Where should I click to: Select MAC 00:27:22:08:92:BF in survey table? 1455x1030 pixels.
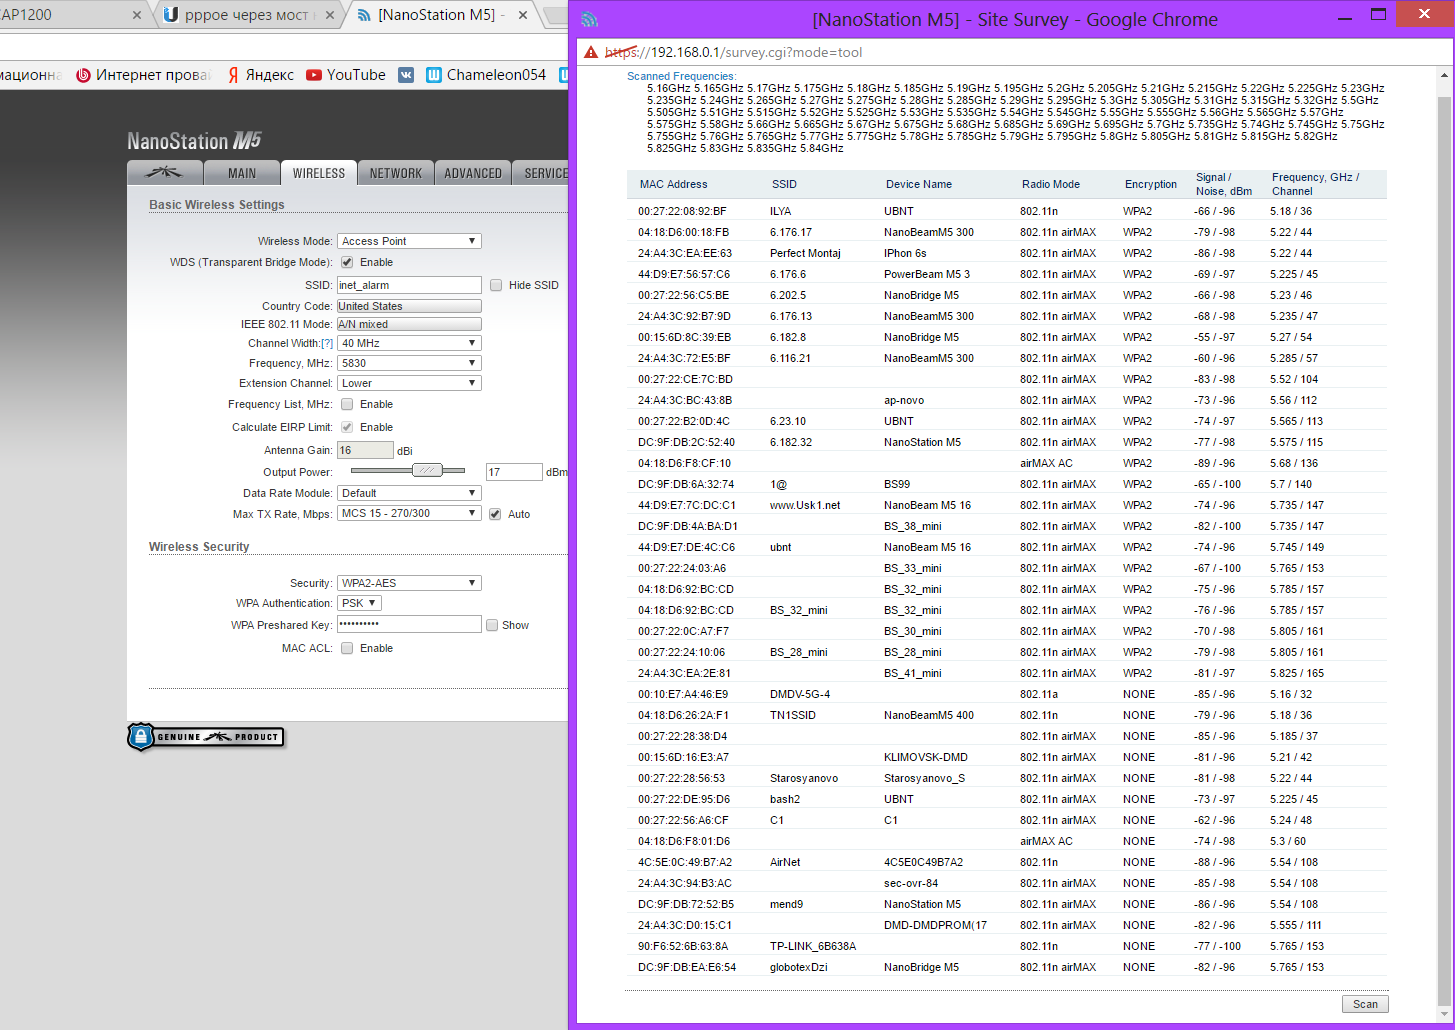[682, 211]
